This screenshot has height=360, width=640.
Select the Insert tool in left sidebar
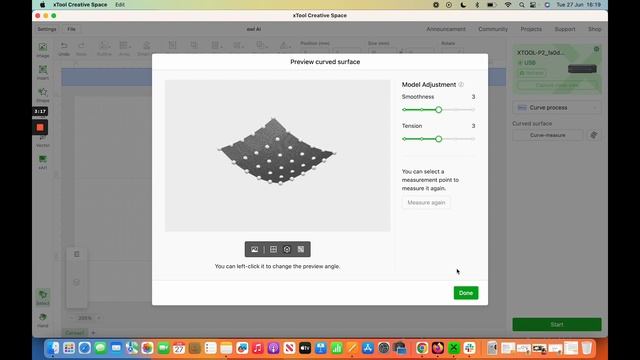coord(43,72)
